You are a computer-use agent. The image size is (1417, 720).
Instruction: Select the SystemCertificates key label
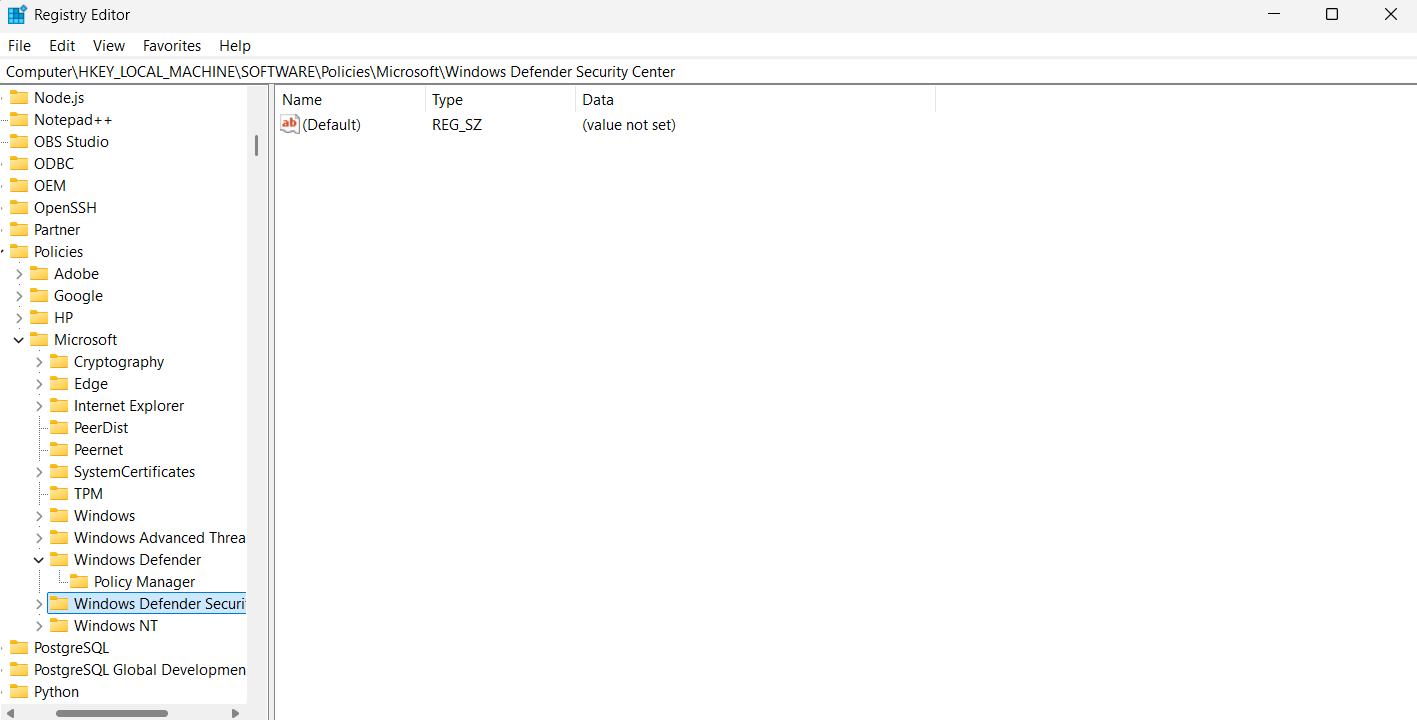point(135,472)
